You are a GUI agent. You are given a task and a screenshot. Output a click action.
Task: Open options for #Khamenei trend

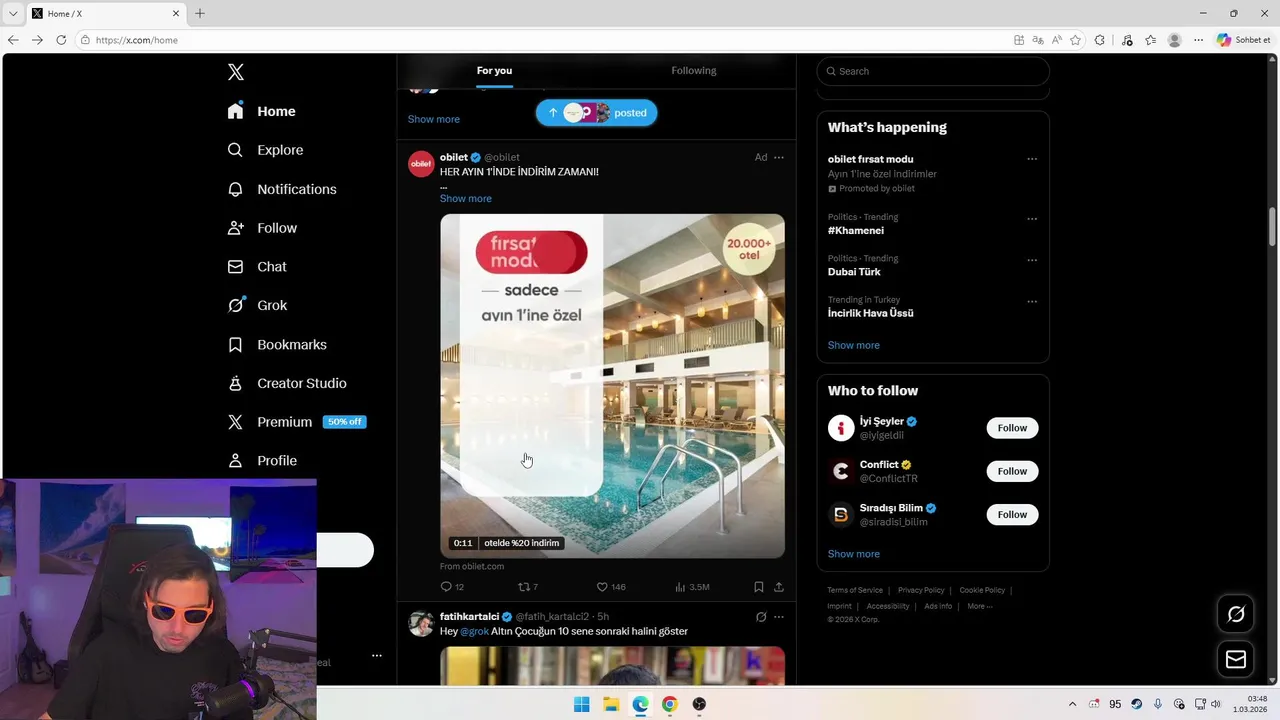1032,219
